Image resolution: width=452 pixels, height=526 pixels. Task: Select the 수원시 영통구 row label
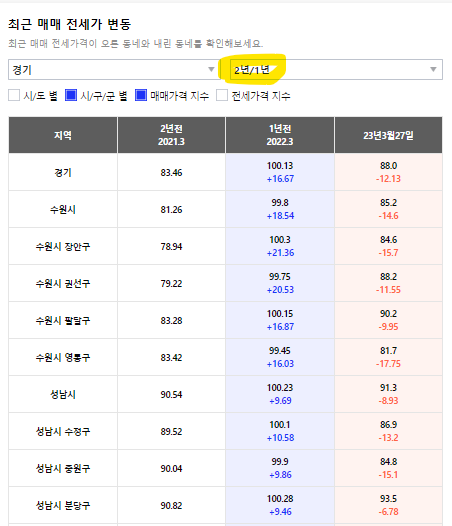tap(63, 357)
